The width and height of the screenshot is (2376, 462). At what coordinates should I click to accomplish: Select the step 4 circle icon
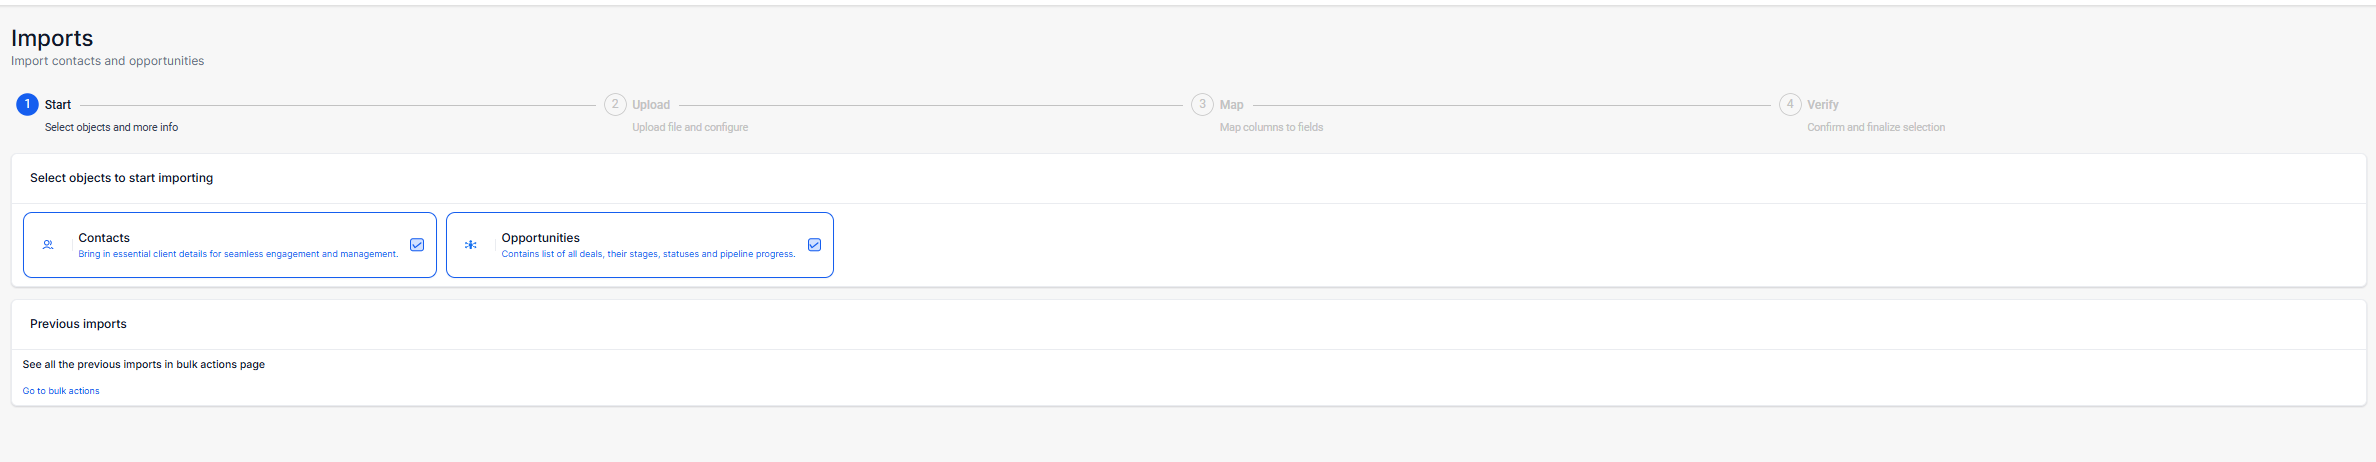coord(1790,104)
